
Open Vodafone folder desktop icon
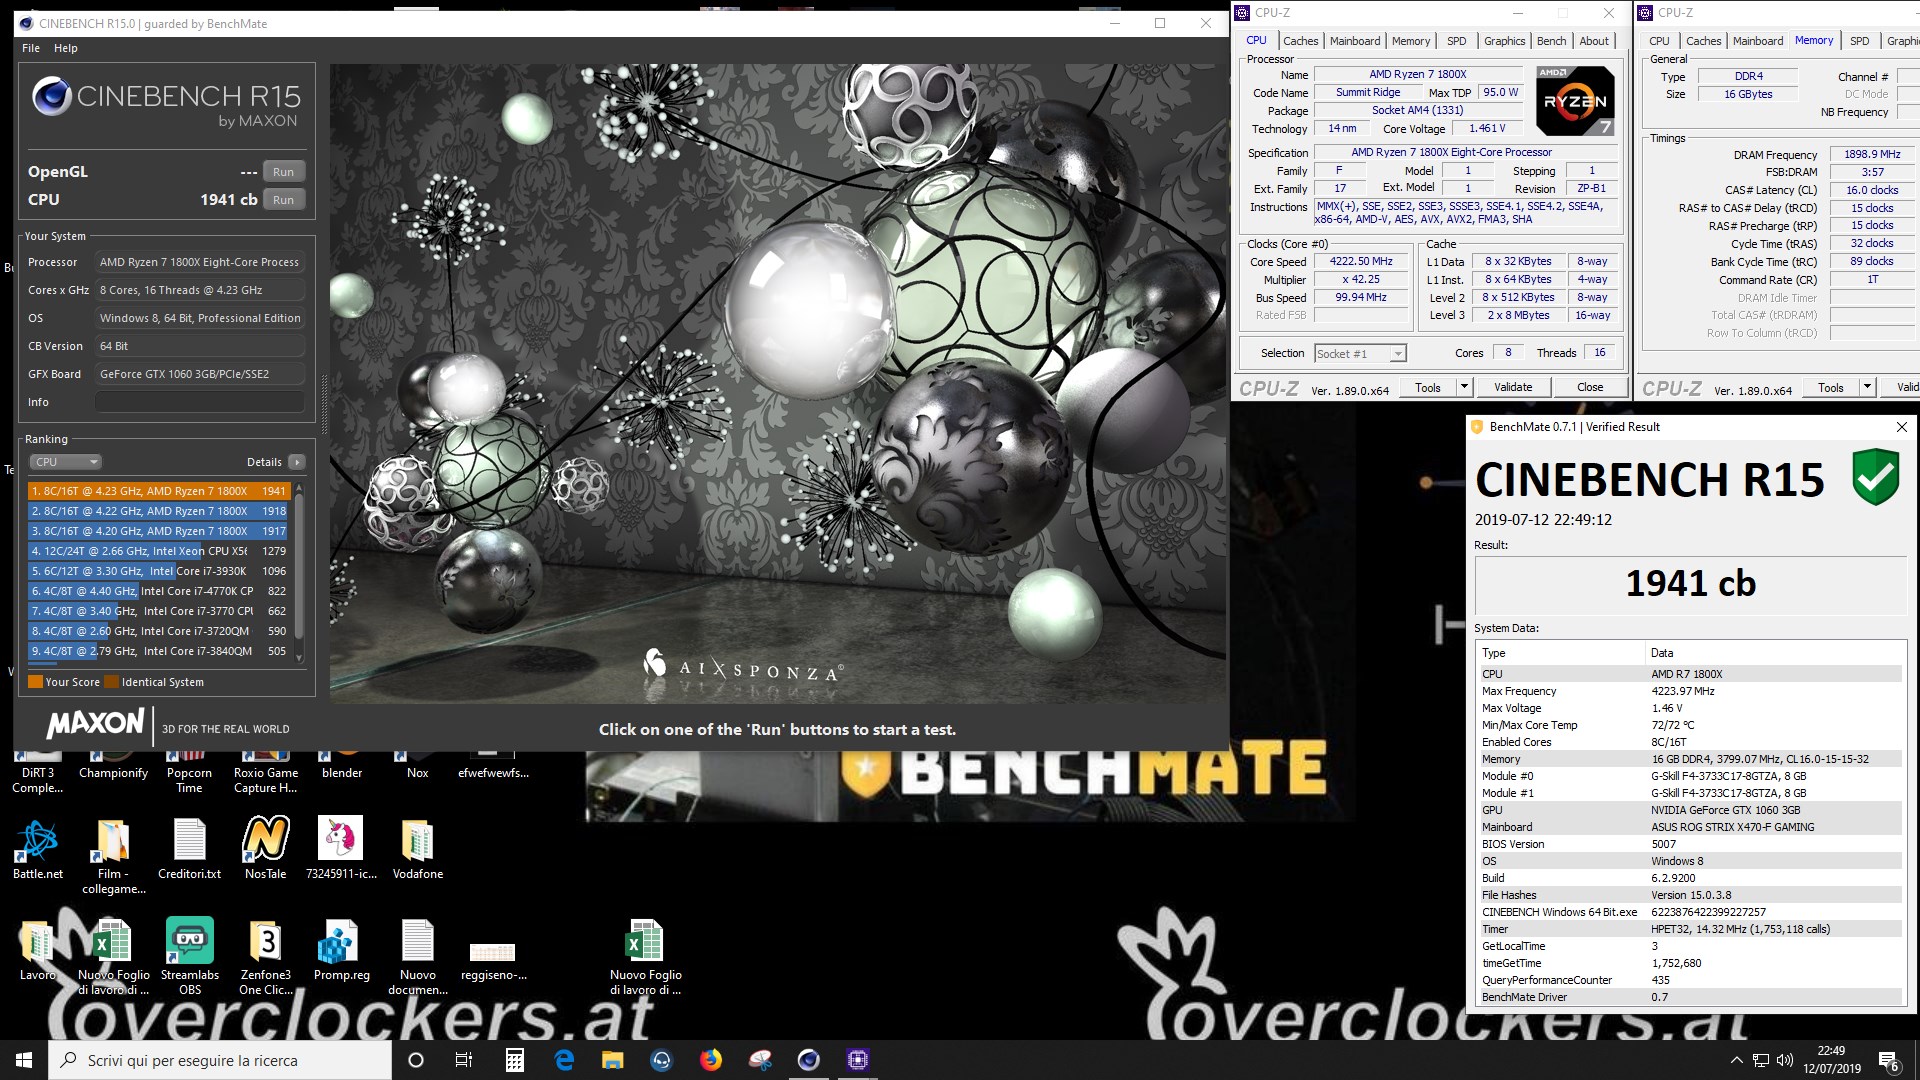(x=418, y=850)
